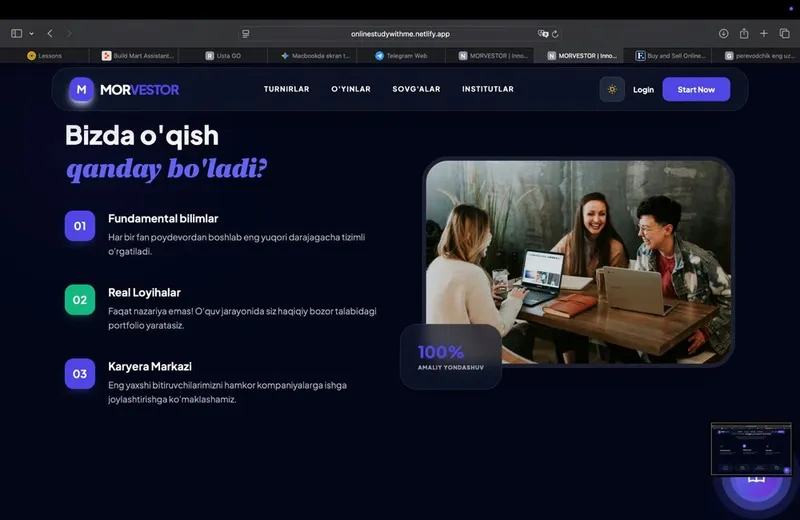Add a new tab with plus icon
The width and height of the screenshot is (800, 520).
click(x=764, y=33)
